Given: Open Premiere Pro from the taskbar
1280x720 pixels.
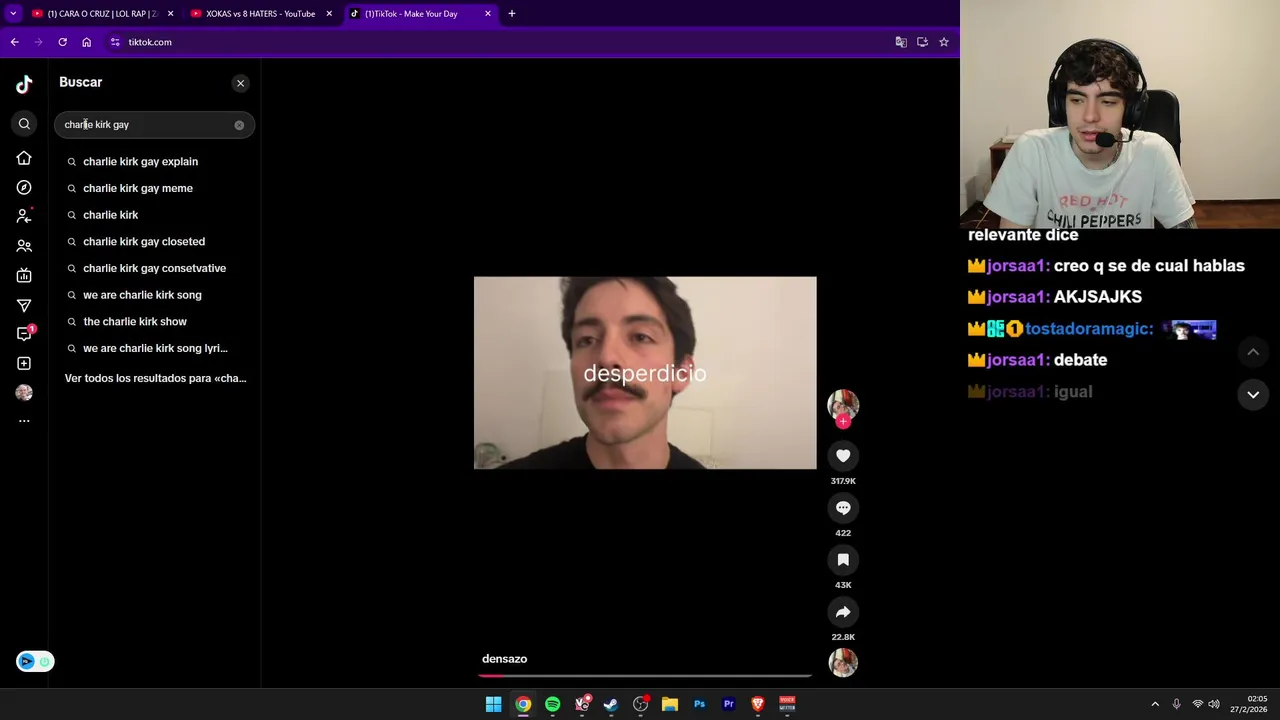Looking at the screenshot, I should tap(728, 704).
